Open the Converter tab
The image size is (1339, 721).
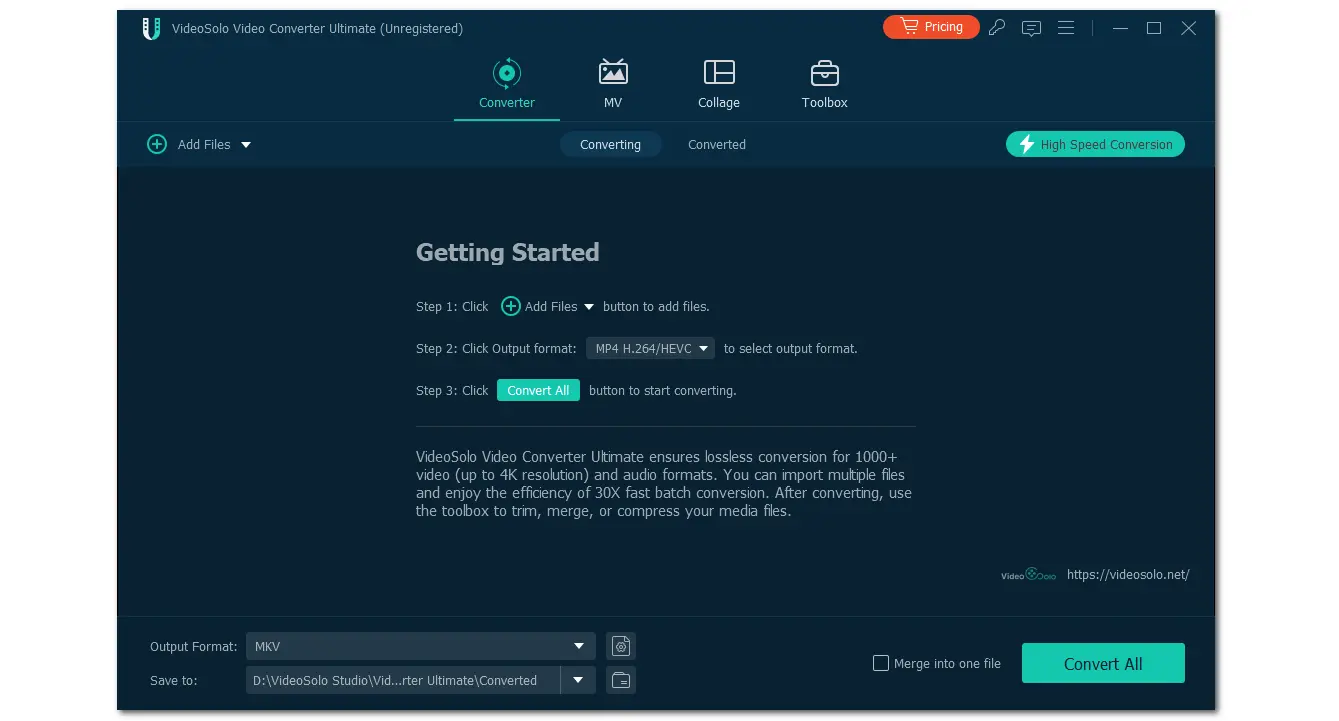pos(507,84)
